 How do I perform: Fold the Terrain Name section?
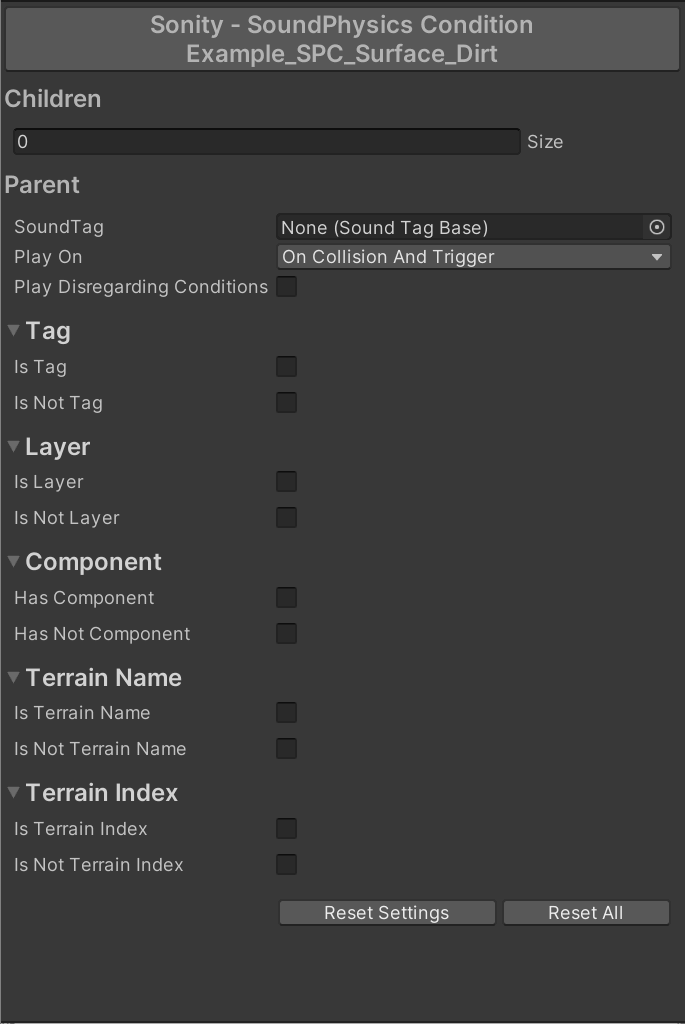pos(14,677)
